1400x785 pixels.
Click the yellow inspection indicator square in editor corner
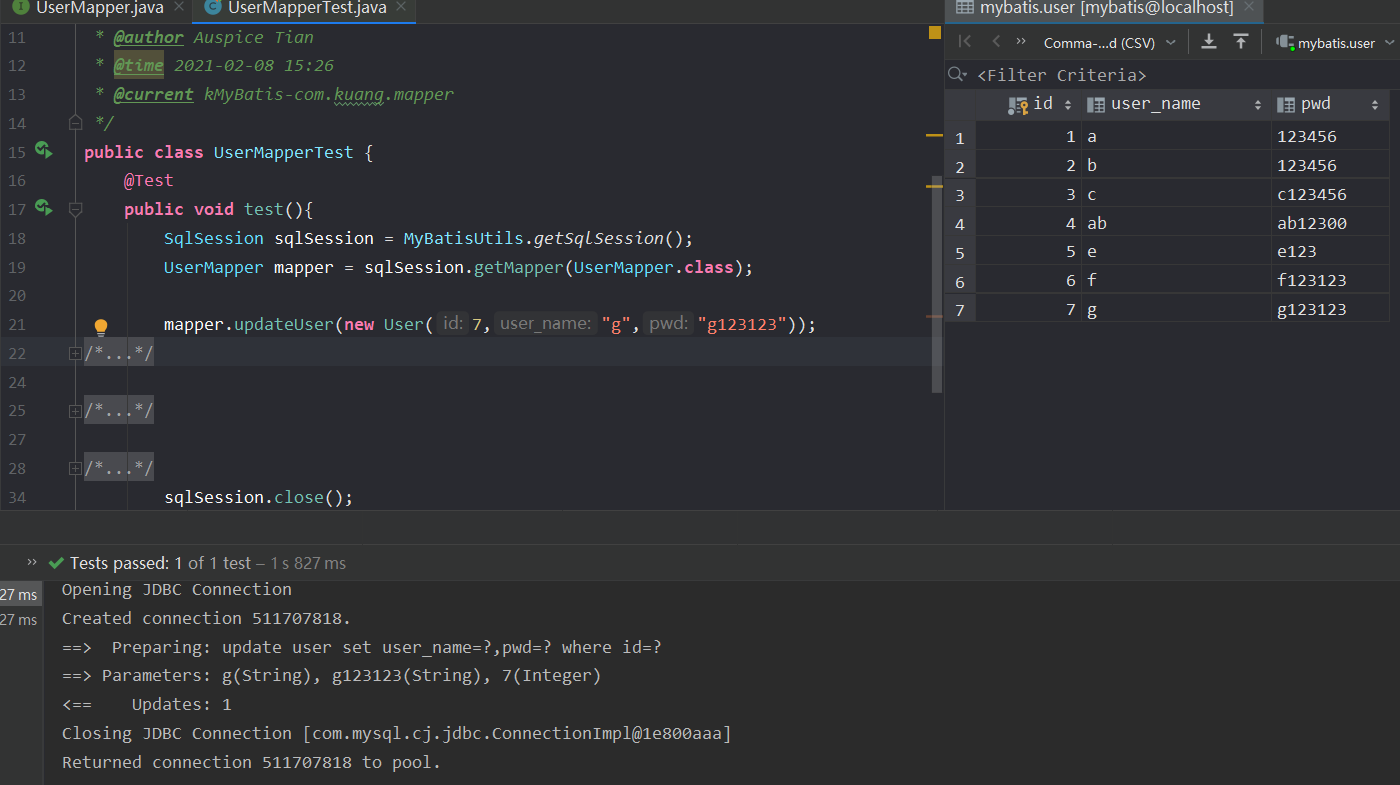(x=935, y=33)
